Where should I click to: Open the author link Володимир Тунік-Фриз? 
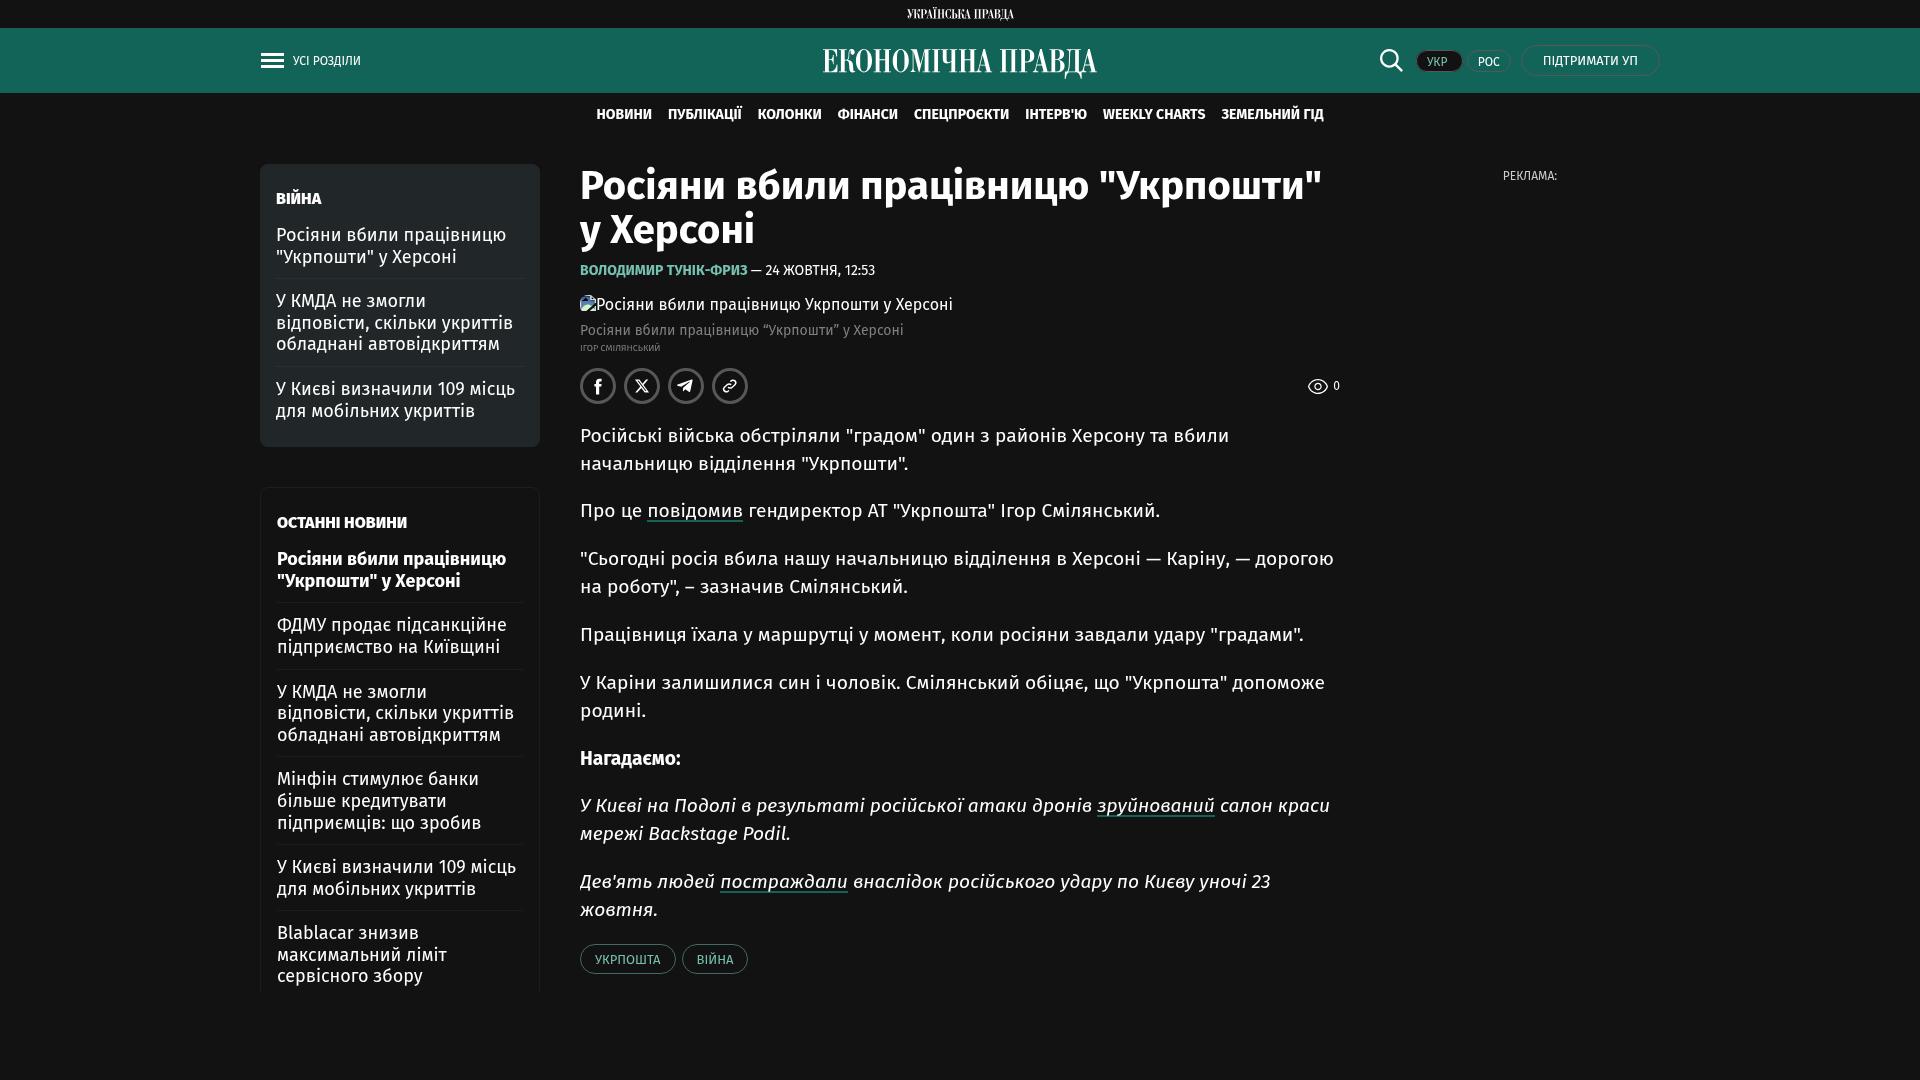point(663,270)
